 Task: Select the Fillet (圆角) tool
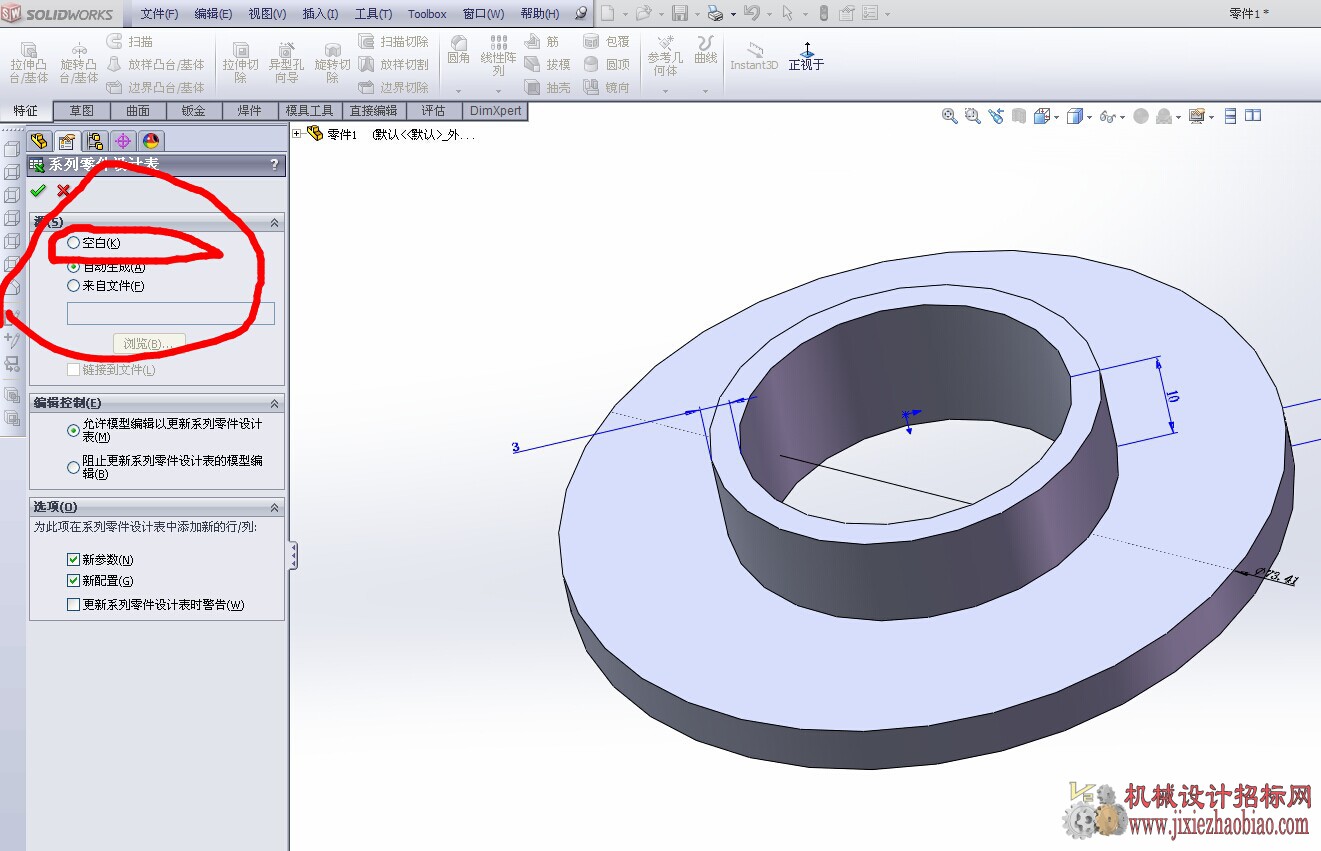459,51
